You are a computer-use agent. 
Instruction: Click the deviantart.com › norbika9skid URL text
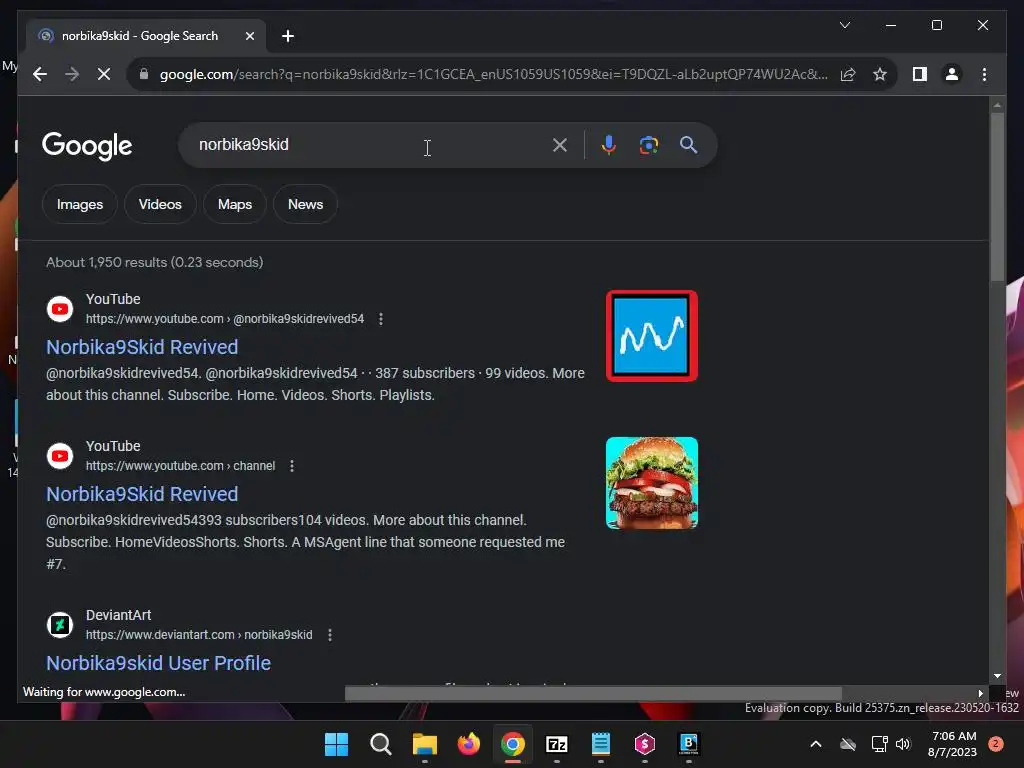tap(199, 635)
